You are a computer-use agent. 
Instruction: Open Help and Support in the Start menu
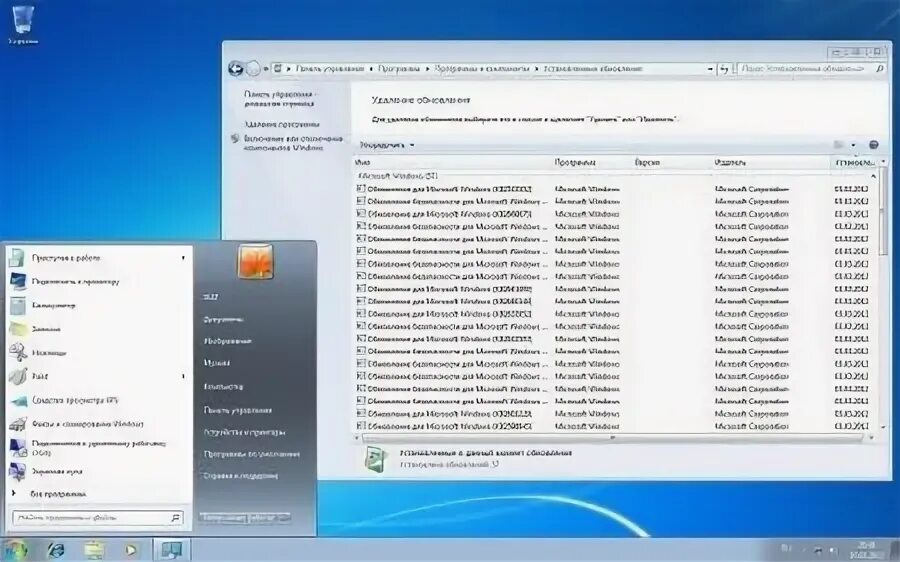pos(240,476)
